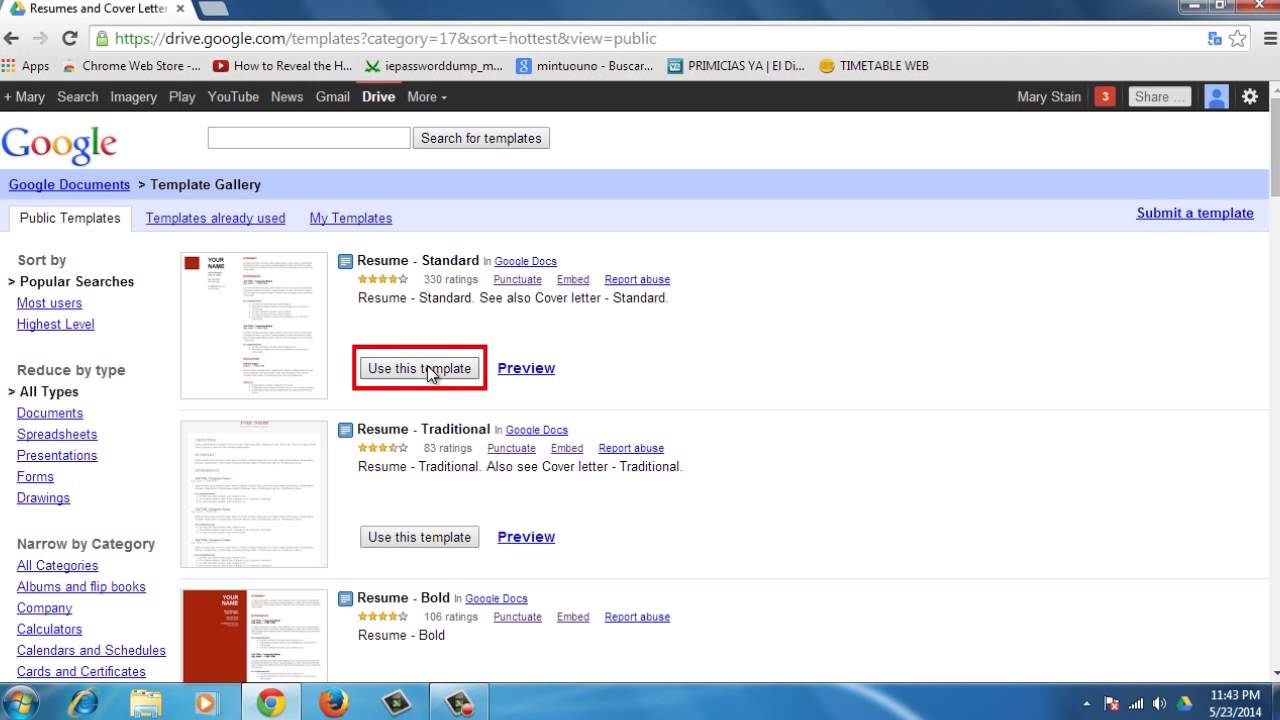This screenshot has height=720, width=1280.
Task: Filter by Presentations type
Action: [57, 455]
